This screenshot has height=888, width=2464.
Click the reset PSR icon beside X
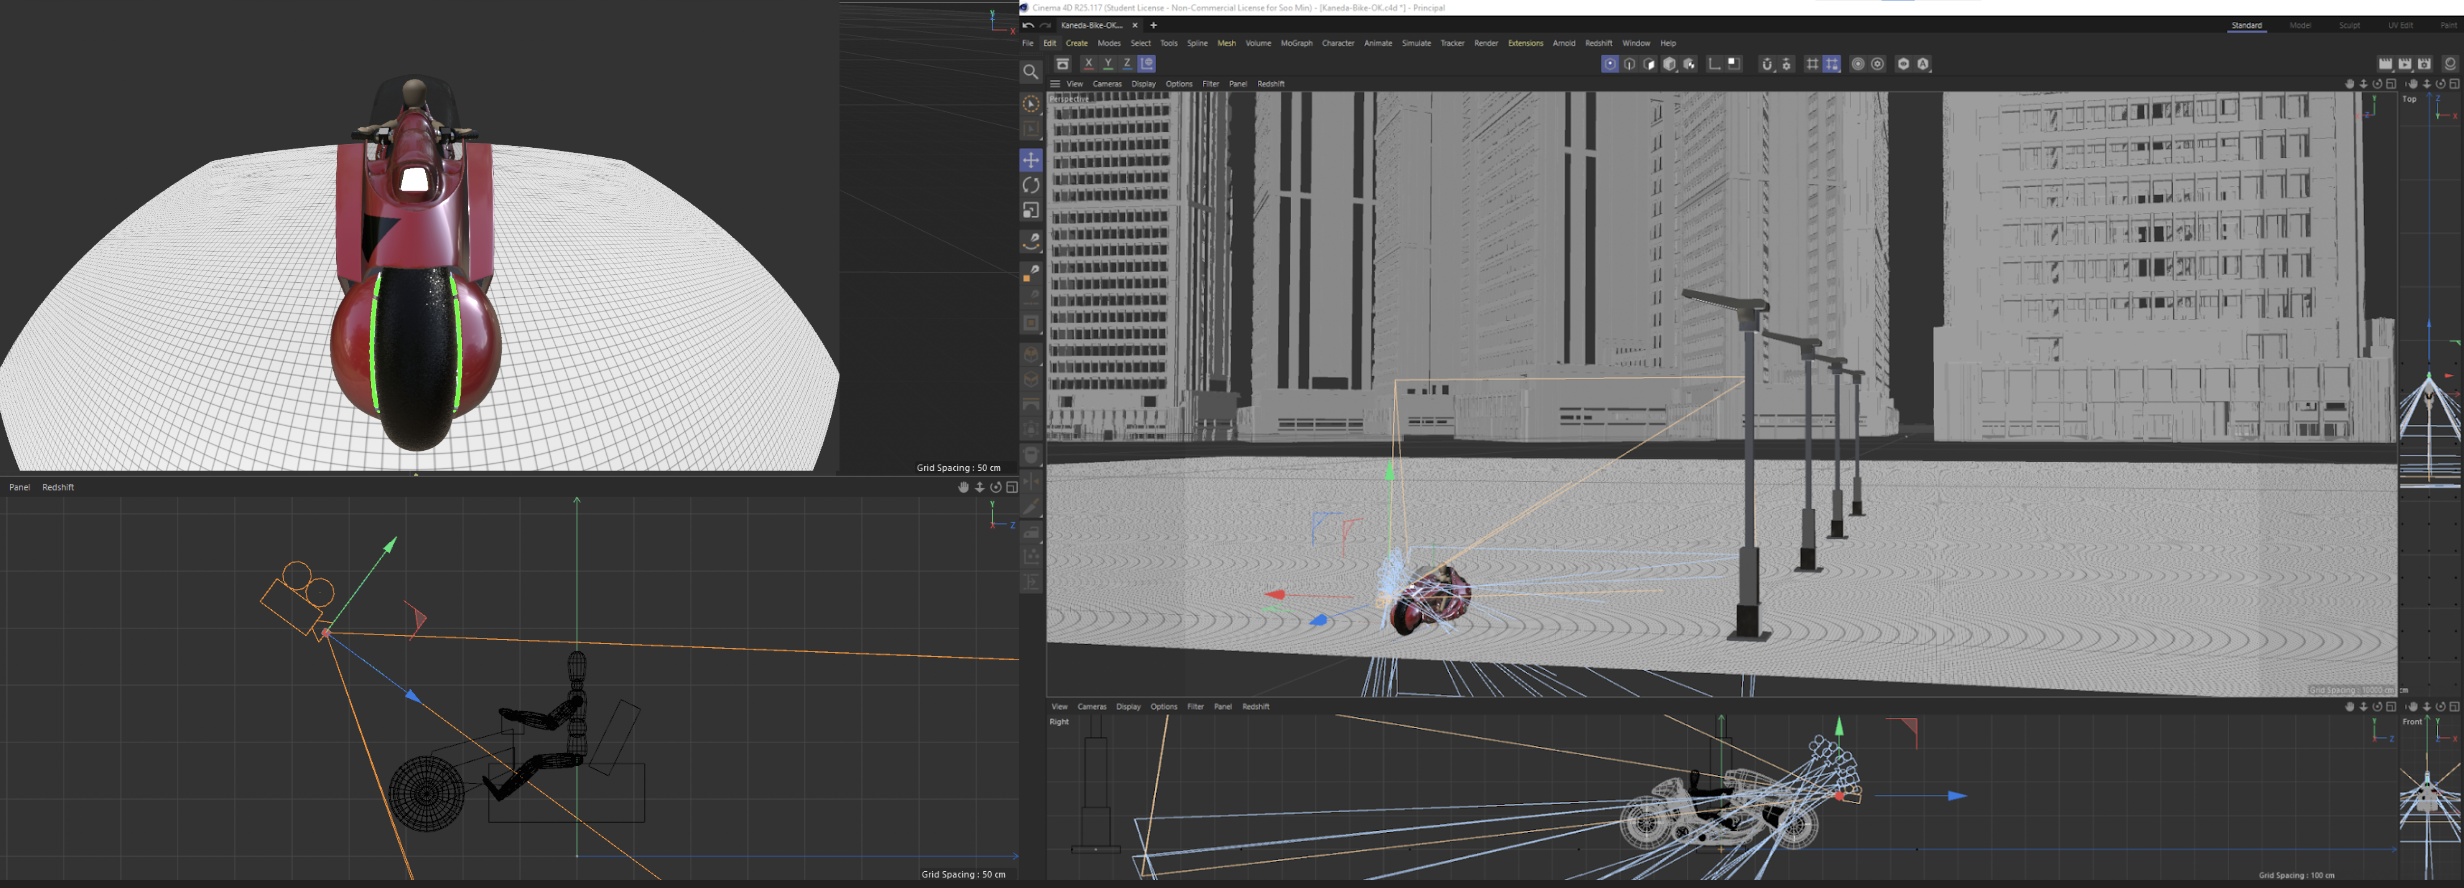[x=1063, y=64]
